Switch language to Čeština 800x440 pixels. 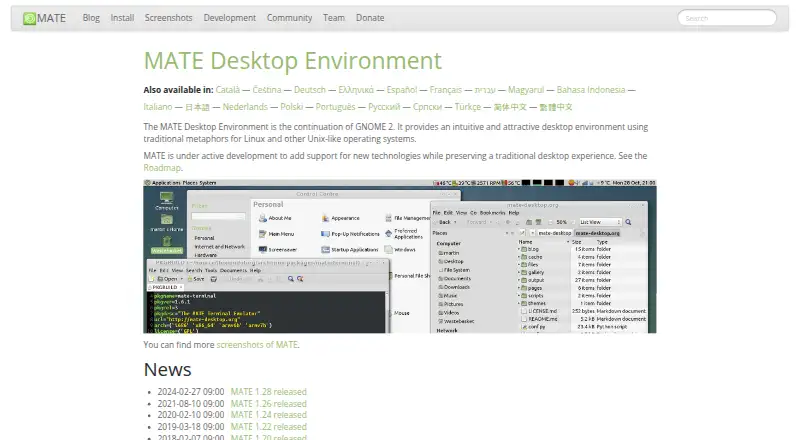click(x=267, y=90)
